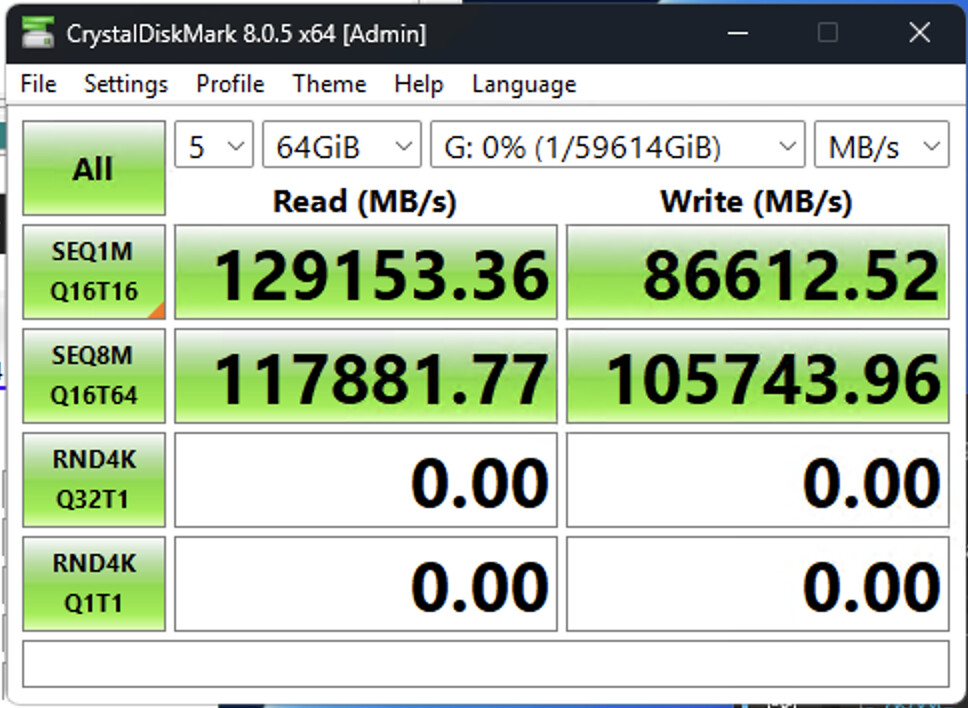Image resolution: width=968 pixels, height=708 pixels.
Task: Start the SEQ1M Q16T16 test
Action: pos(93,272)
